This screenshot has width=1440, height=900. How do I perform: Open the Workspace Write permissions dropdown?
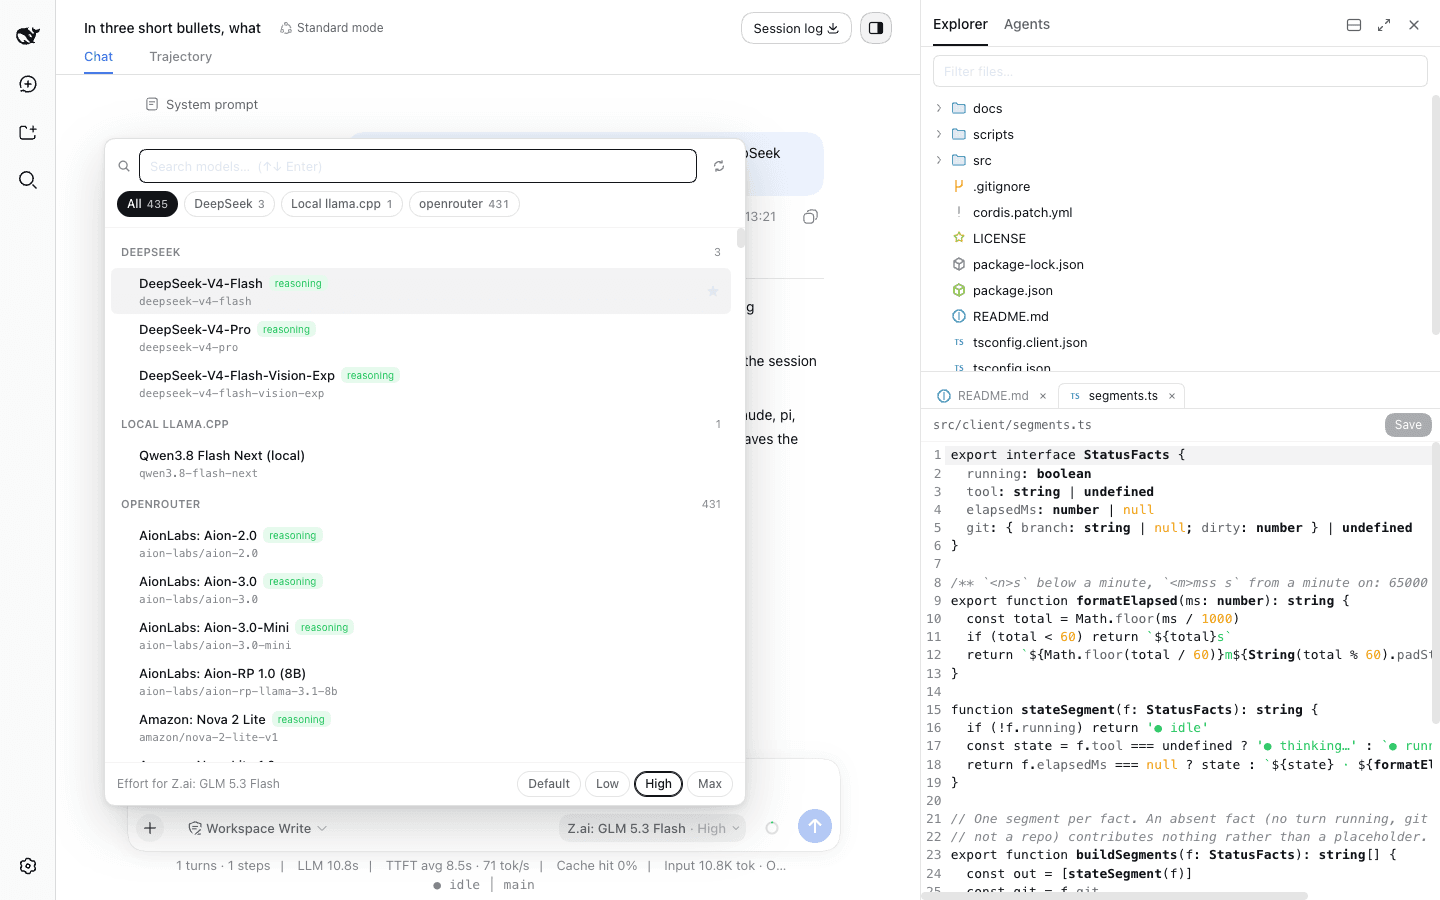click(257, 828)
